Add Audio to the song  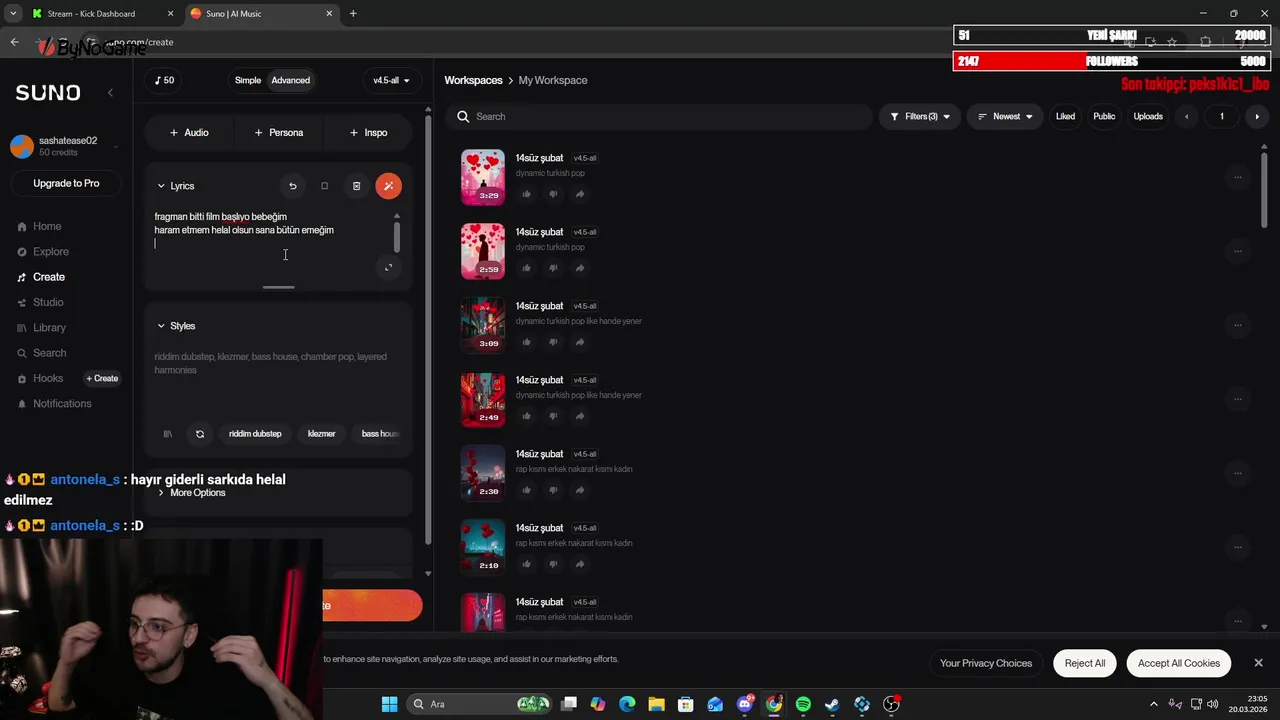(x=189, y=132)
